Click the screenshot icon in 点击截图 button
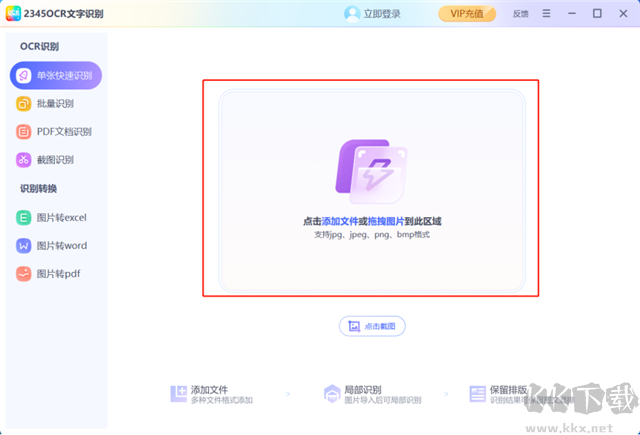The height and width of the screenshot is (435, 640). point(354,326)
